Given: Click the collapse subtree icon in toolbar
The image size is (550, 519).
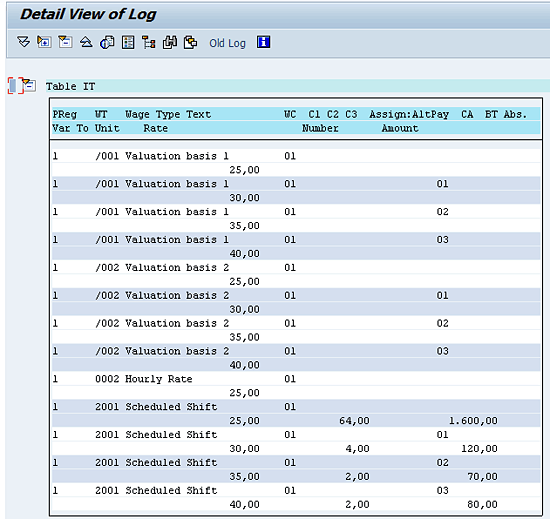Looking at the screenshot, I should pyautogui.click(x=65, y=42).
